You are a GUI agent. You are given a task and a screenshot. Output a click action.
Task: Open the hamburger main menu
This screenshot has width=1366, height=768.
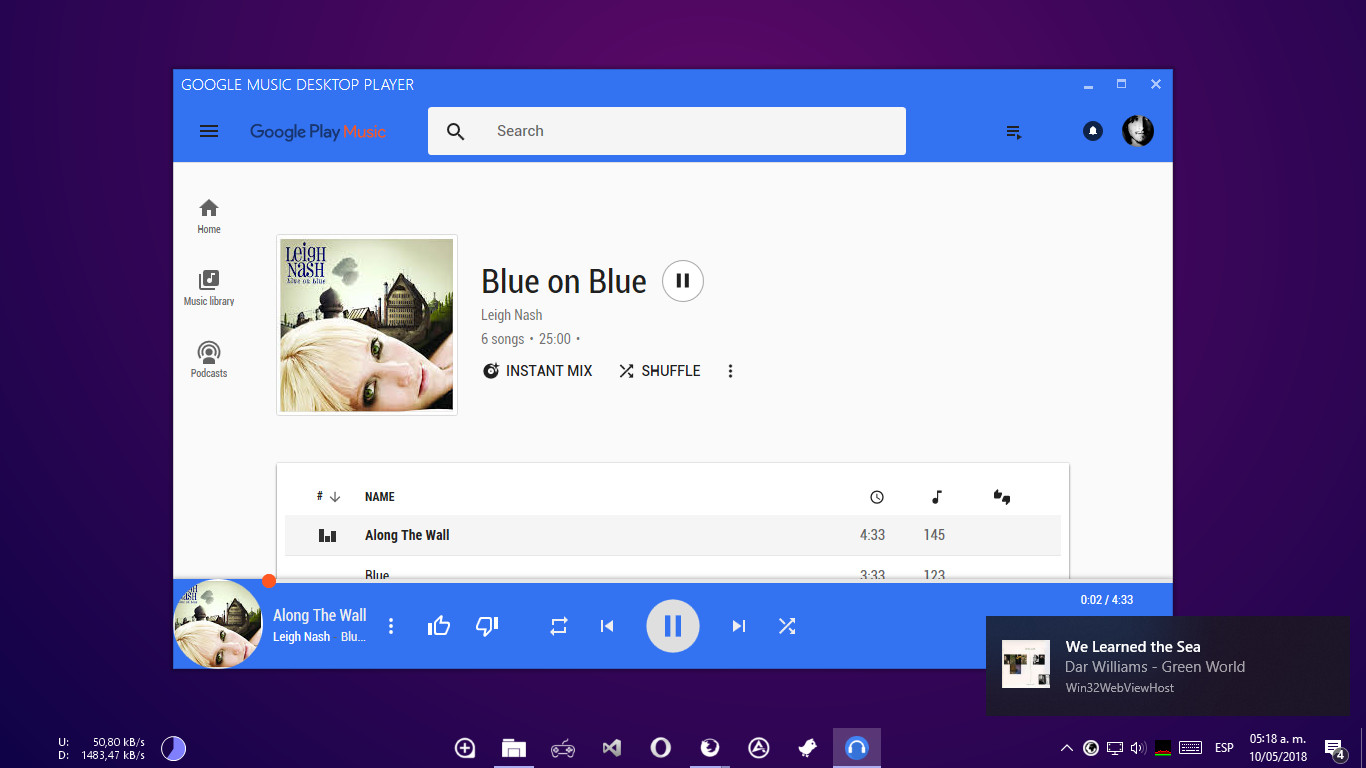(209, 131)
